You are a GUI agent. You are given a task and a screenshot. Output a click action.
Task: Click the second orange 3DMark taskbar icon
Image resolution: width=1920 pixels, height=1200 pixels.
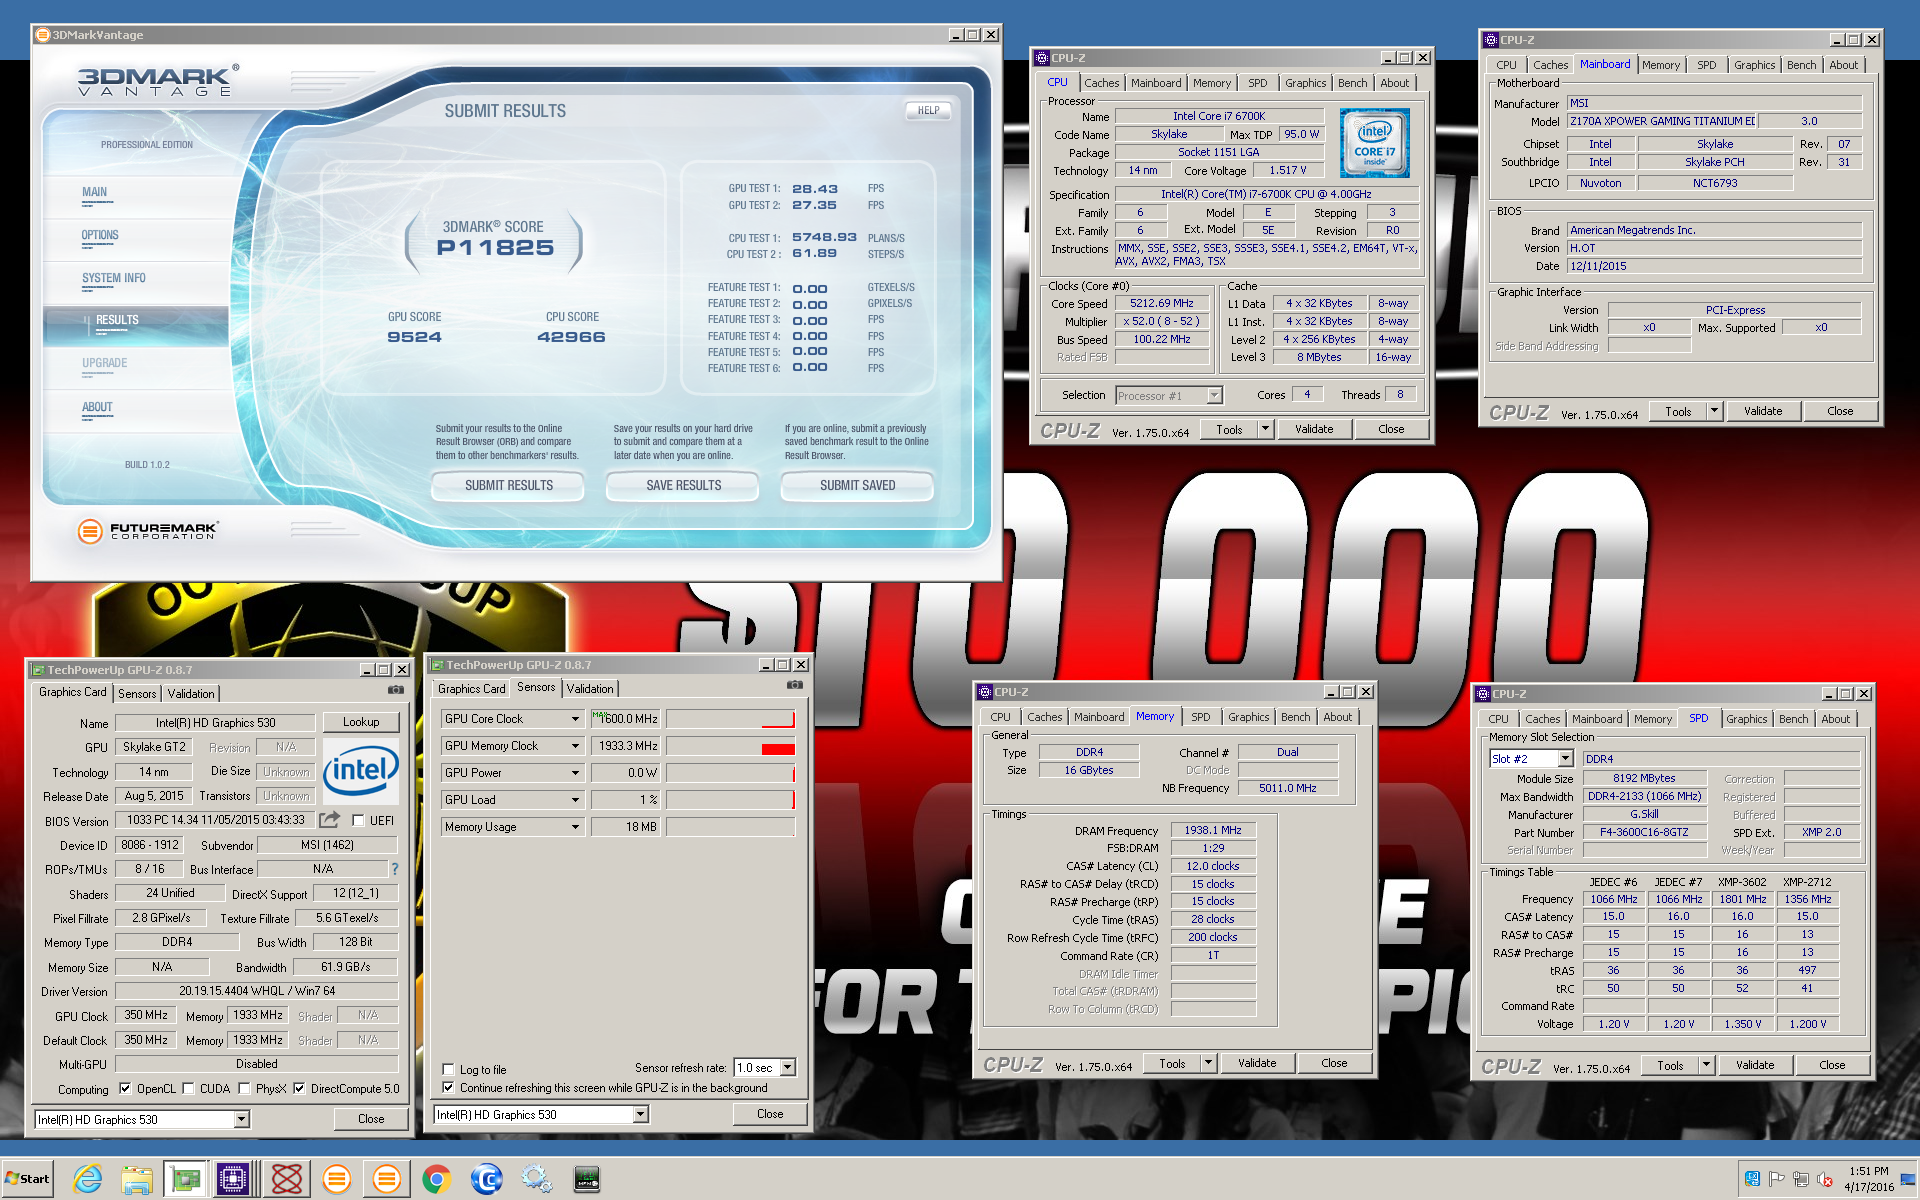(386, 1180)
